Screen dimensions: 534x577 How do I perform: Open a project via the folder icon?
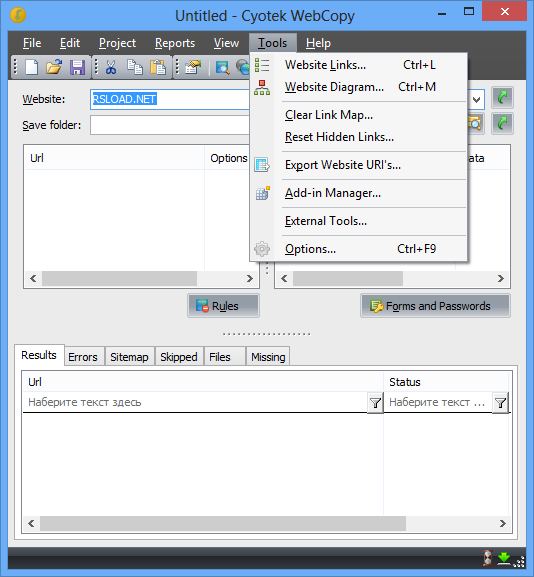click(x=54, y=67)
